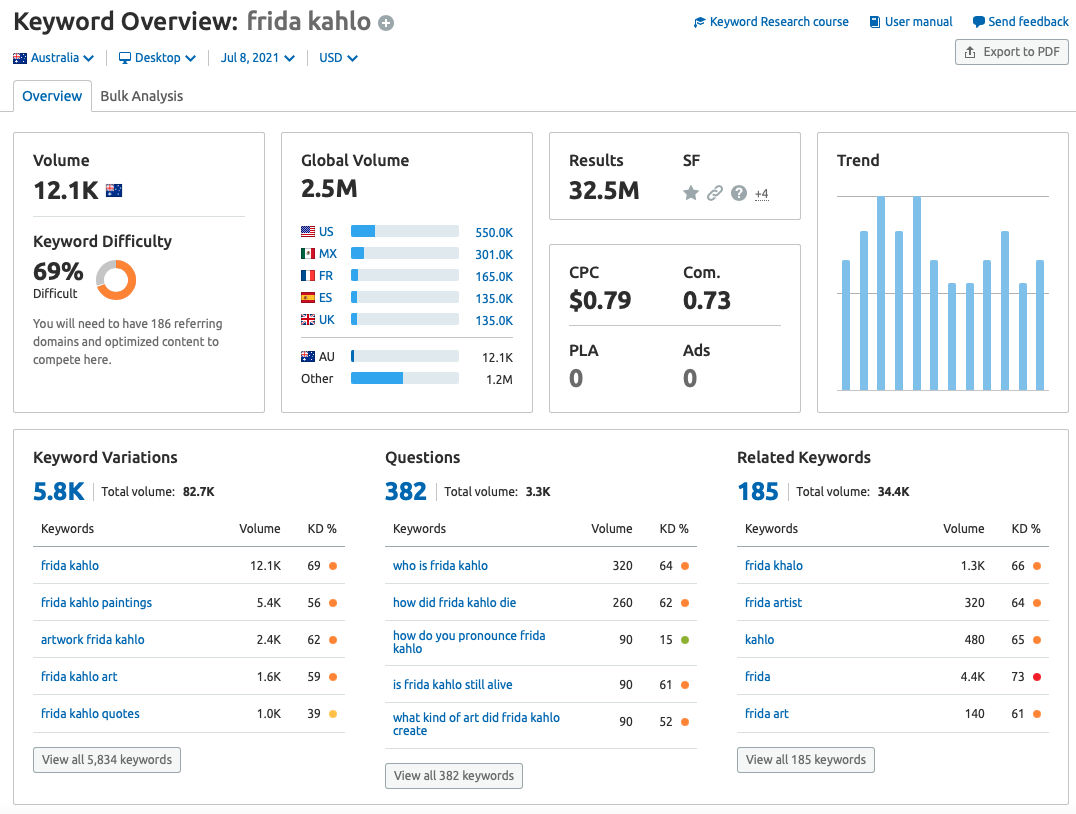Click the Send feedback speech bubble icon
The height and width of the screenshot is (814, 1076).
pos(979,22)
